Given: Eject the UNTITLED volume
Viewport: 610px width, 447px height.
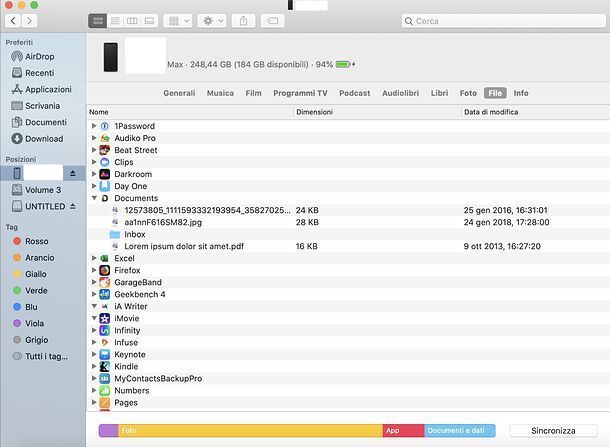Looking at the screenshot, I should click(73, 206).
